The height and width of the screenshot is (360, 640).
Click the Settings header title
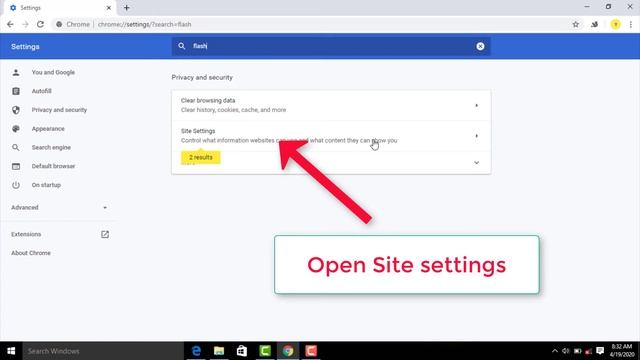tap(25, 47)
